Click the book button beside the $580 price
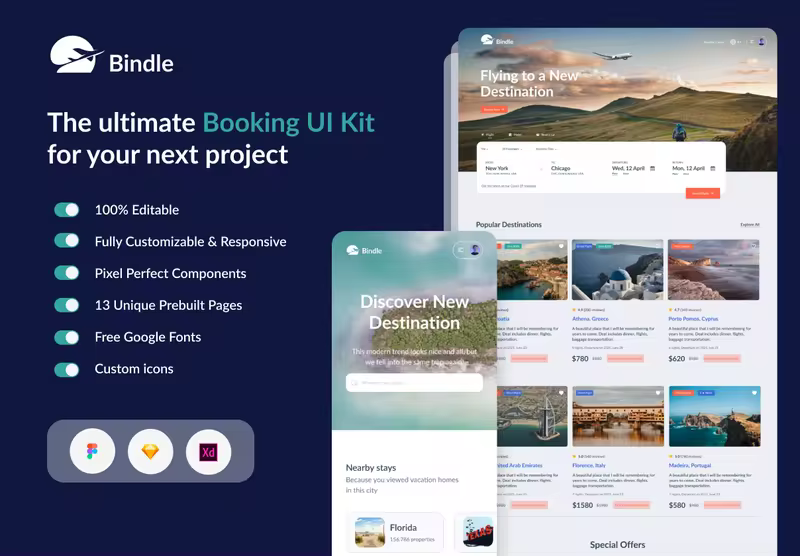The height and width of the screenshot is (556, 800). tap(722, 505)
